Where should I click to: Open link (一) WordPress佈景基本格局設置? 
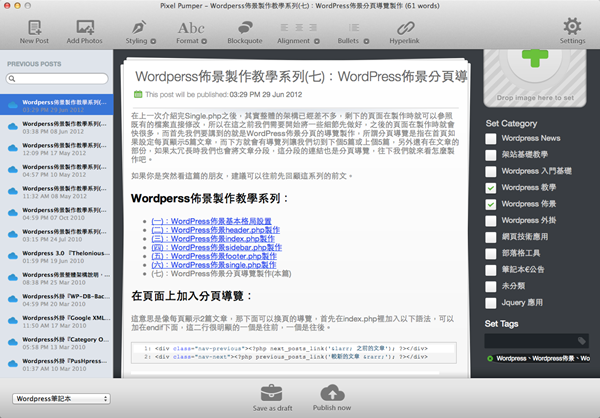(x=211, y=221)
